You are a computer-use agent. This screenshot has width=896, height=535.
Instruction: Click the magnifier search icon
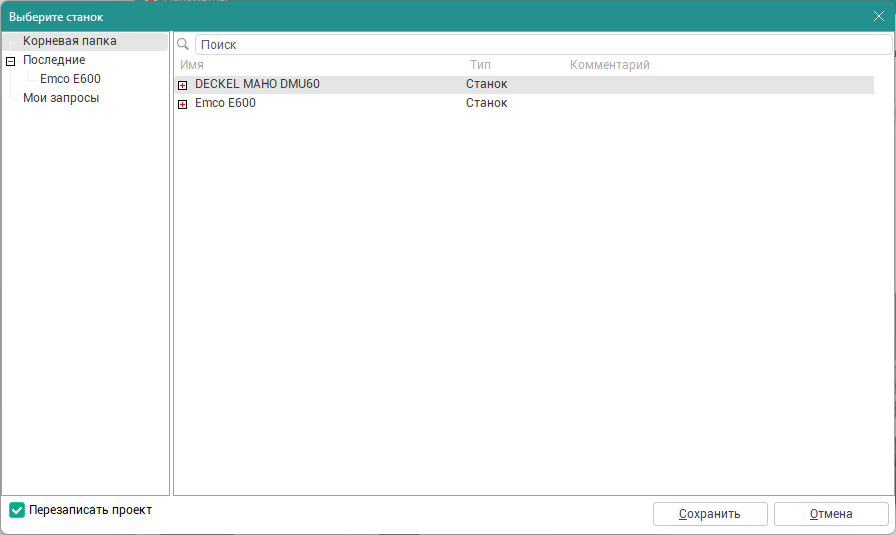[183, 45]
